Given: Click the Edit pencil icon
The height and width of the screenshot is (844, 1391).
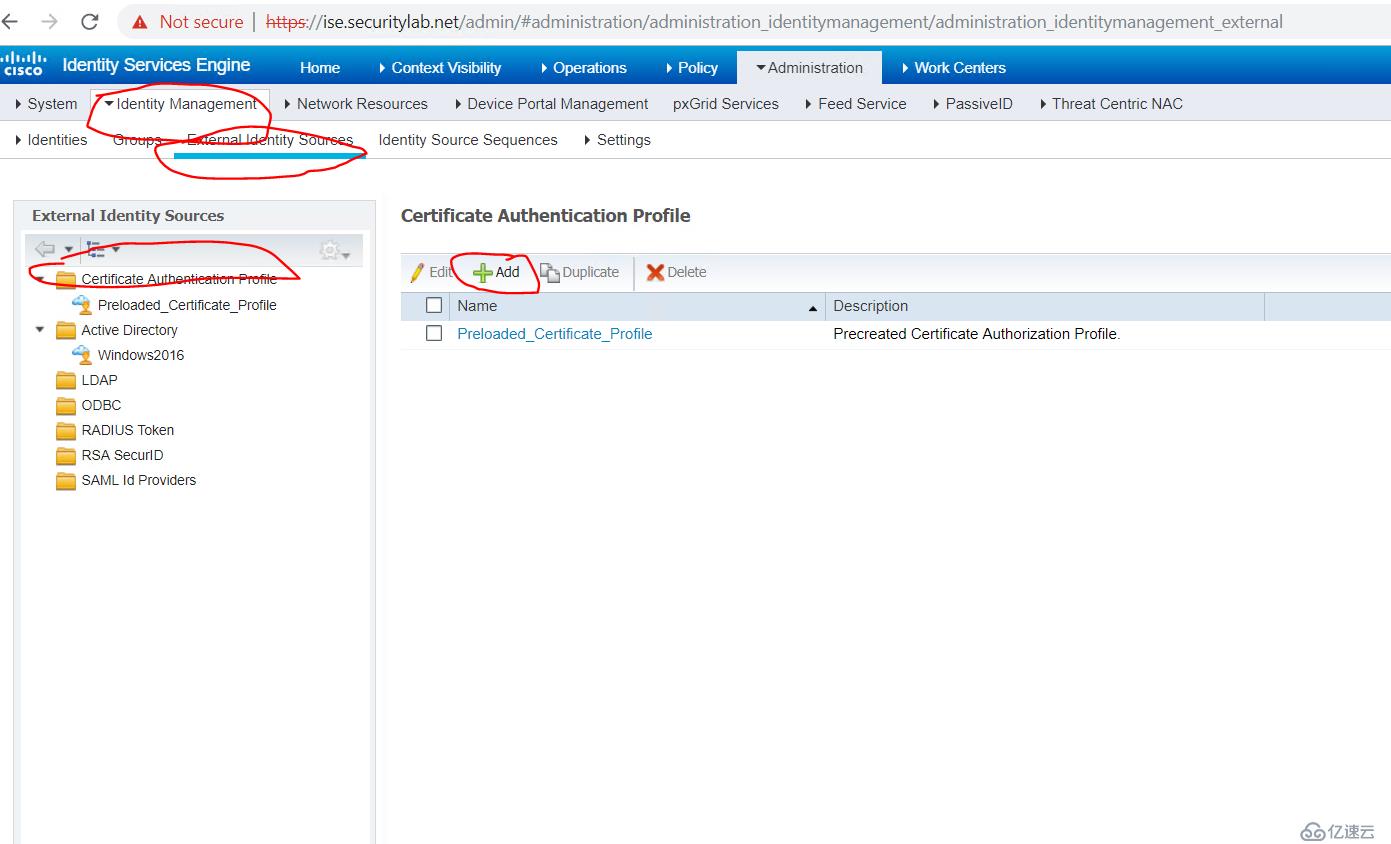Looking at the screenshot, I should coord(417,272).
